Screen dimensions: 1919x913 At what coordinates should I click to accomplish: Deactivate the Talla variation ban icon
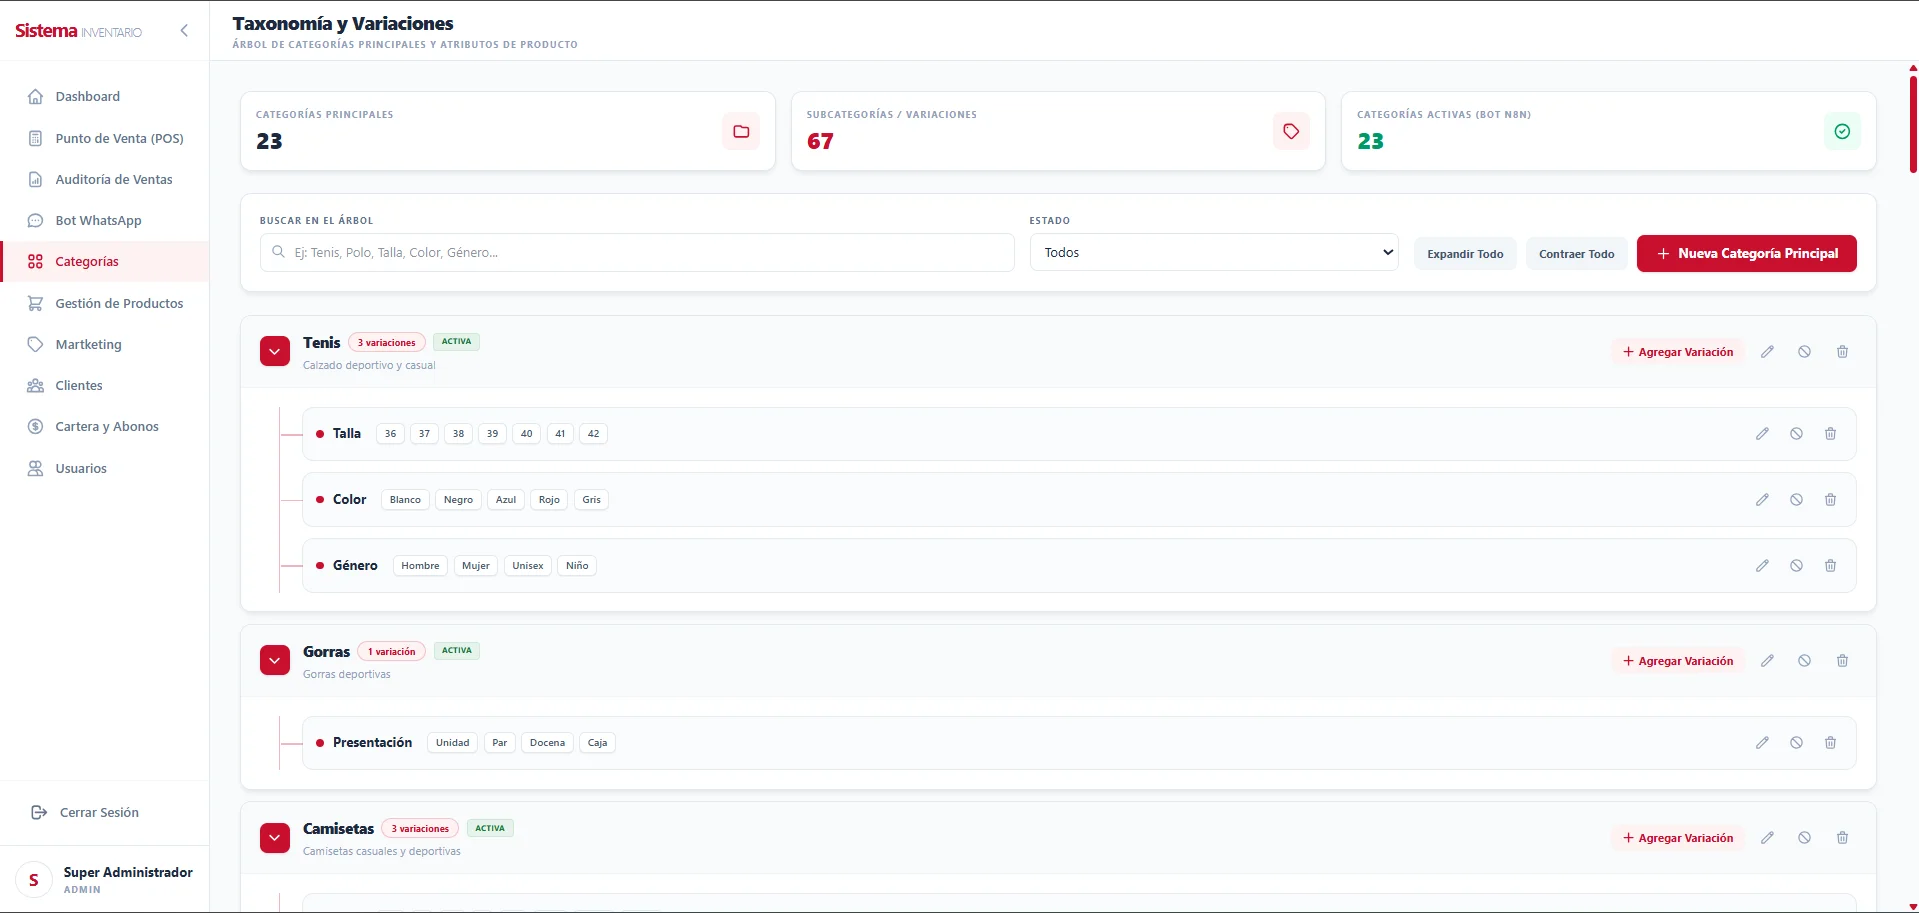(1796, 434)
